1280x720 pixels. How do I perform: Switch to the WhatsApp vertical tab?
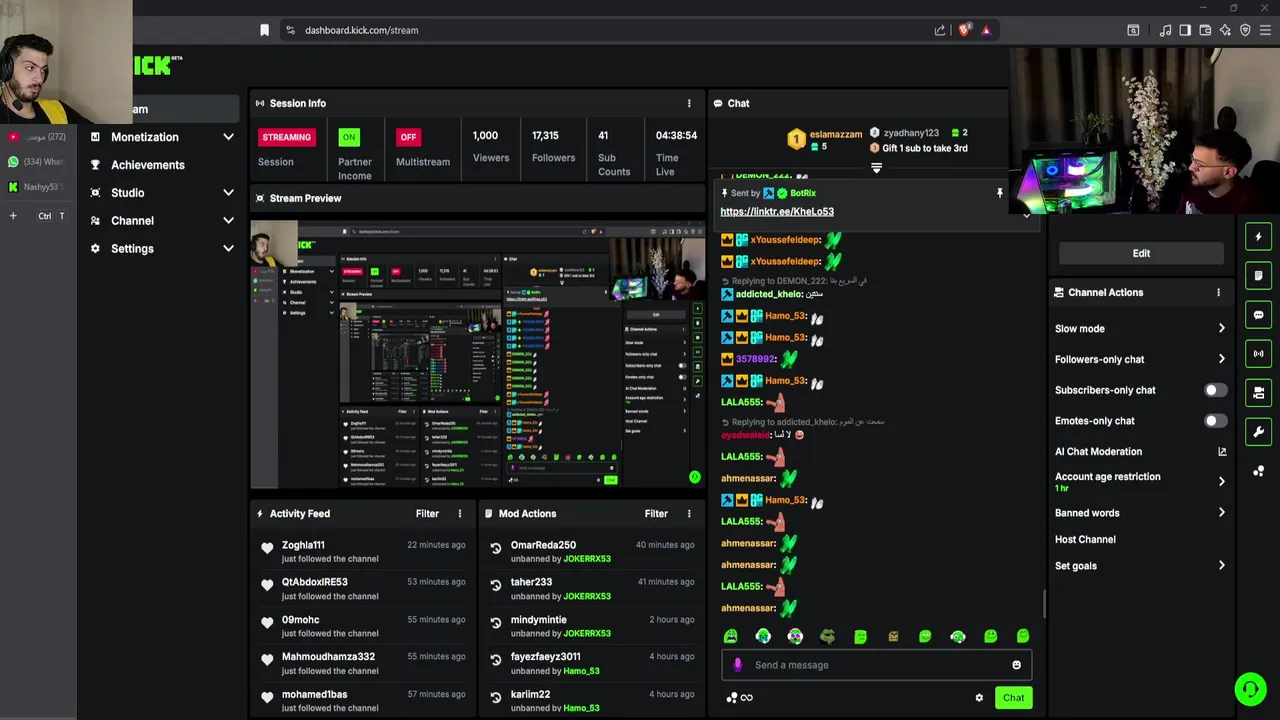(37, 162)
